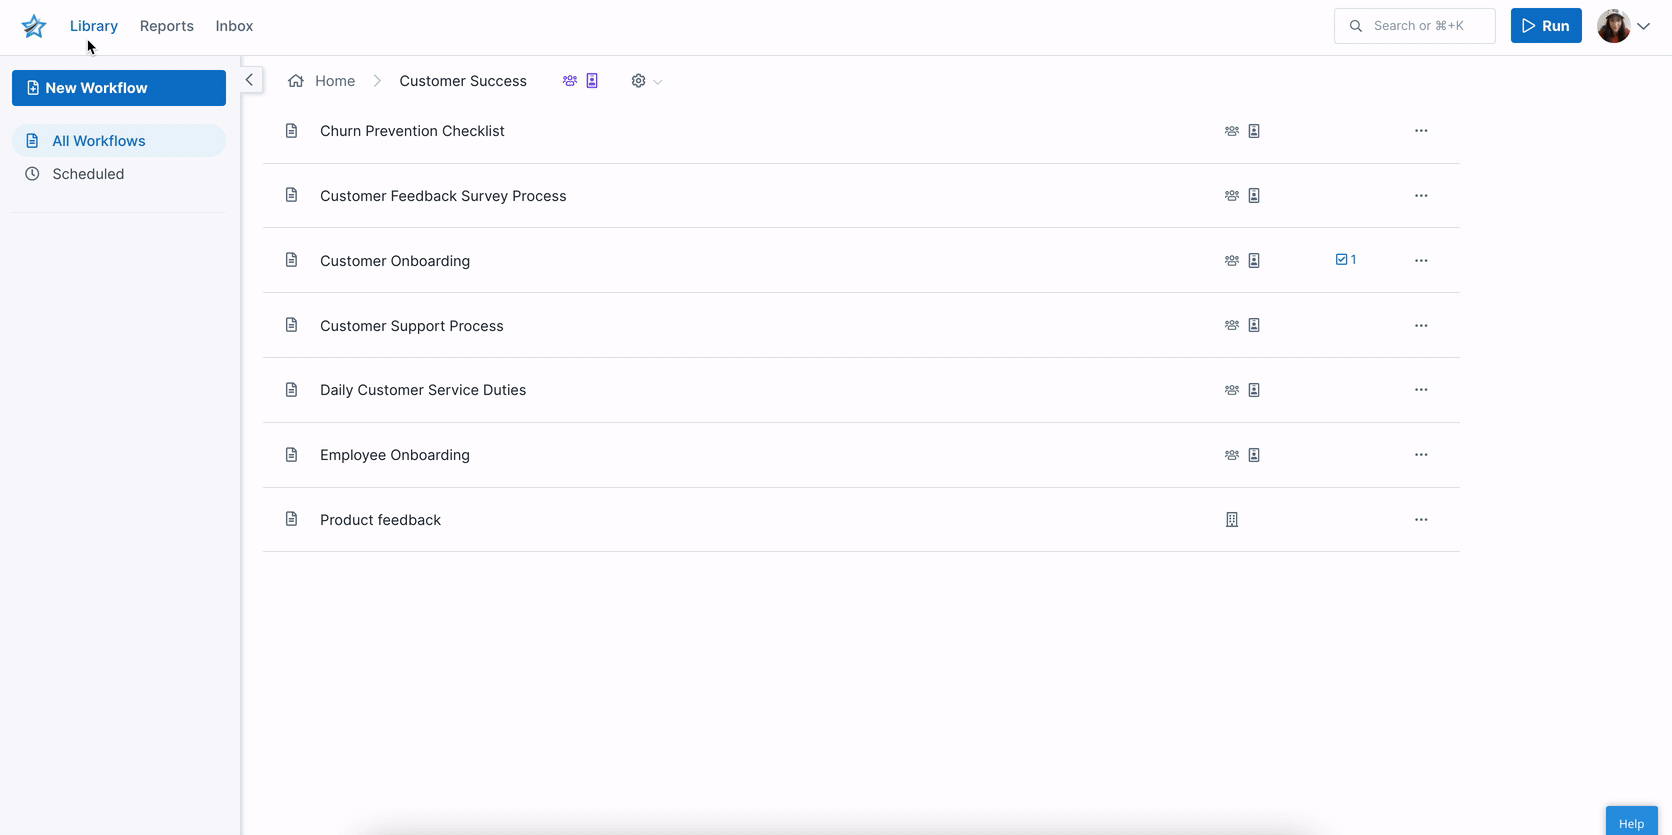1672x835 pixels.
Task: Click the star app logo
Action: 34,26
